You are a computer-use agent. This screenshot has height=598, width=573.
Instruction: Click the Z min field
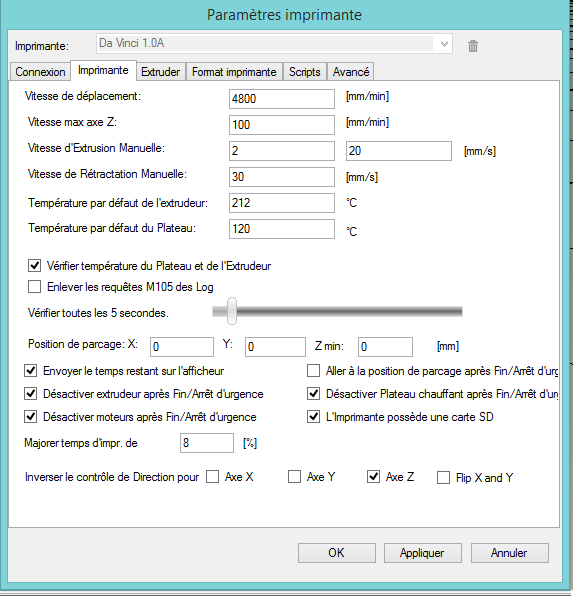pyautogui.click(x=385, y=347)
